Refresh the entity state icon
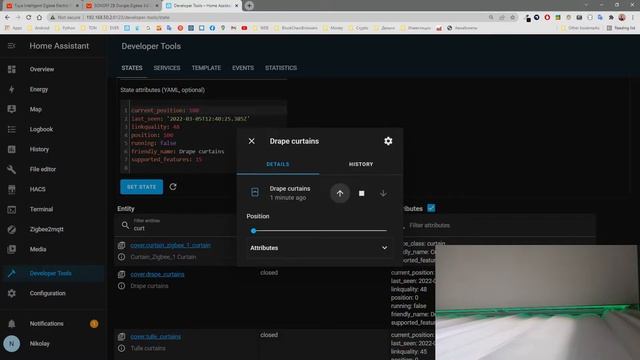The image size is (640, 360). click(x=173, y=187)
